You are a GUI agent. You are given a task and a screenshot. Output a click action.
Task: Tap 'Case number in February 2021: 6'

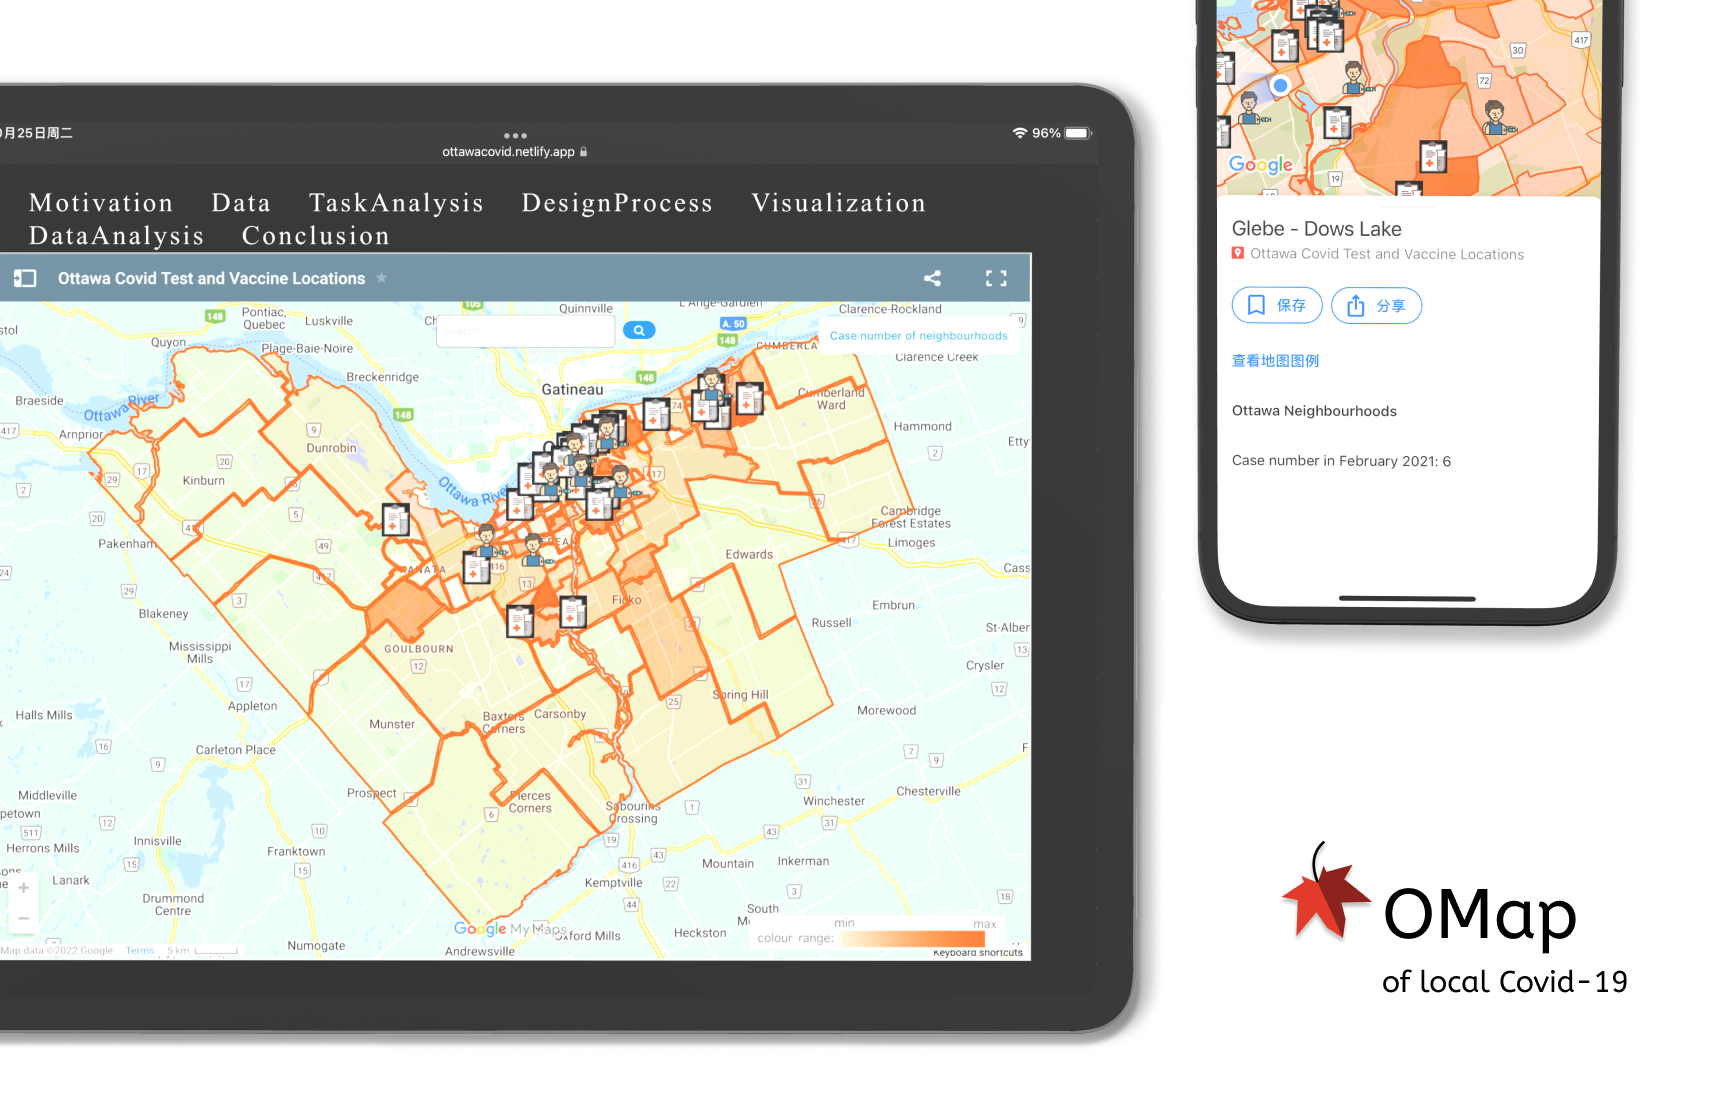click(x=1341, y=461)
